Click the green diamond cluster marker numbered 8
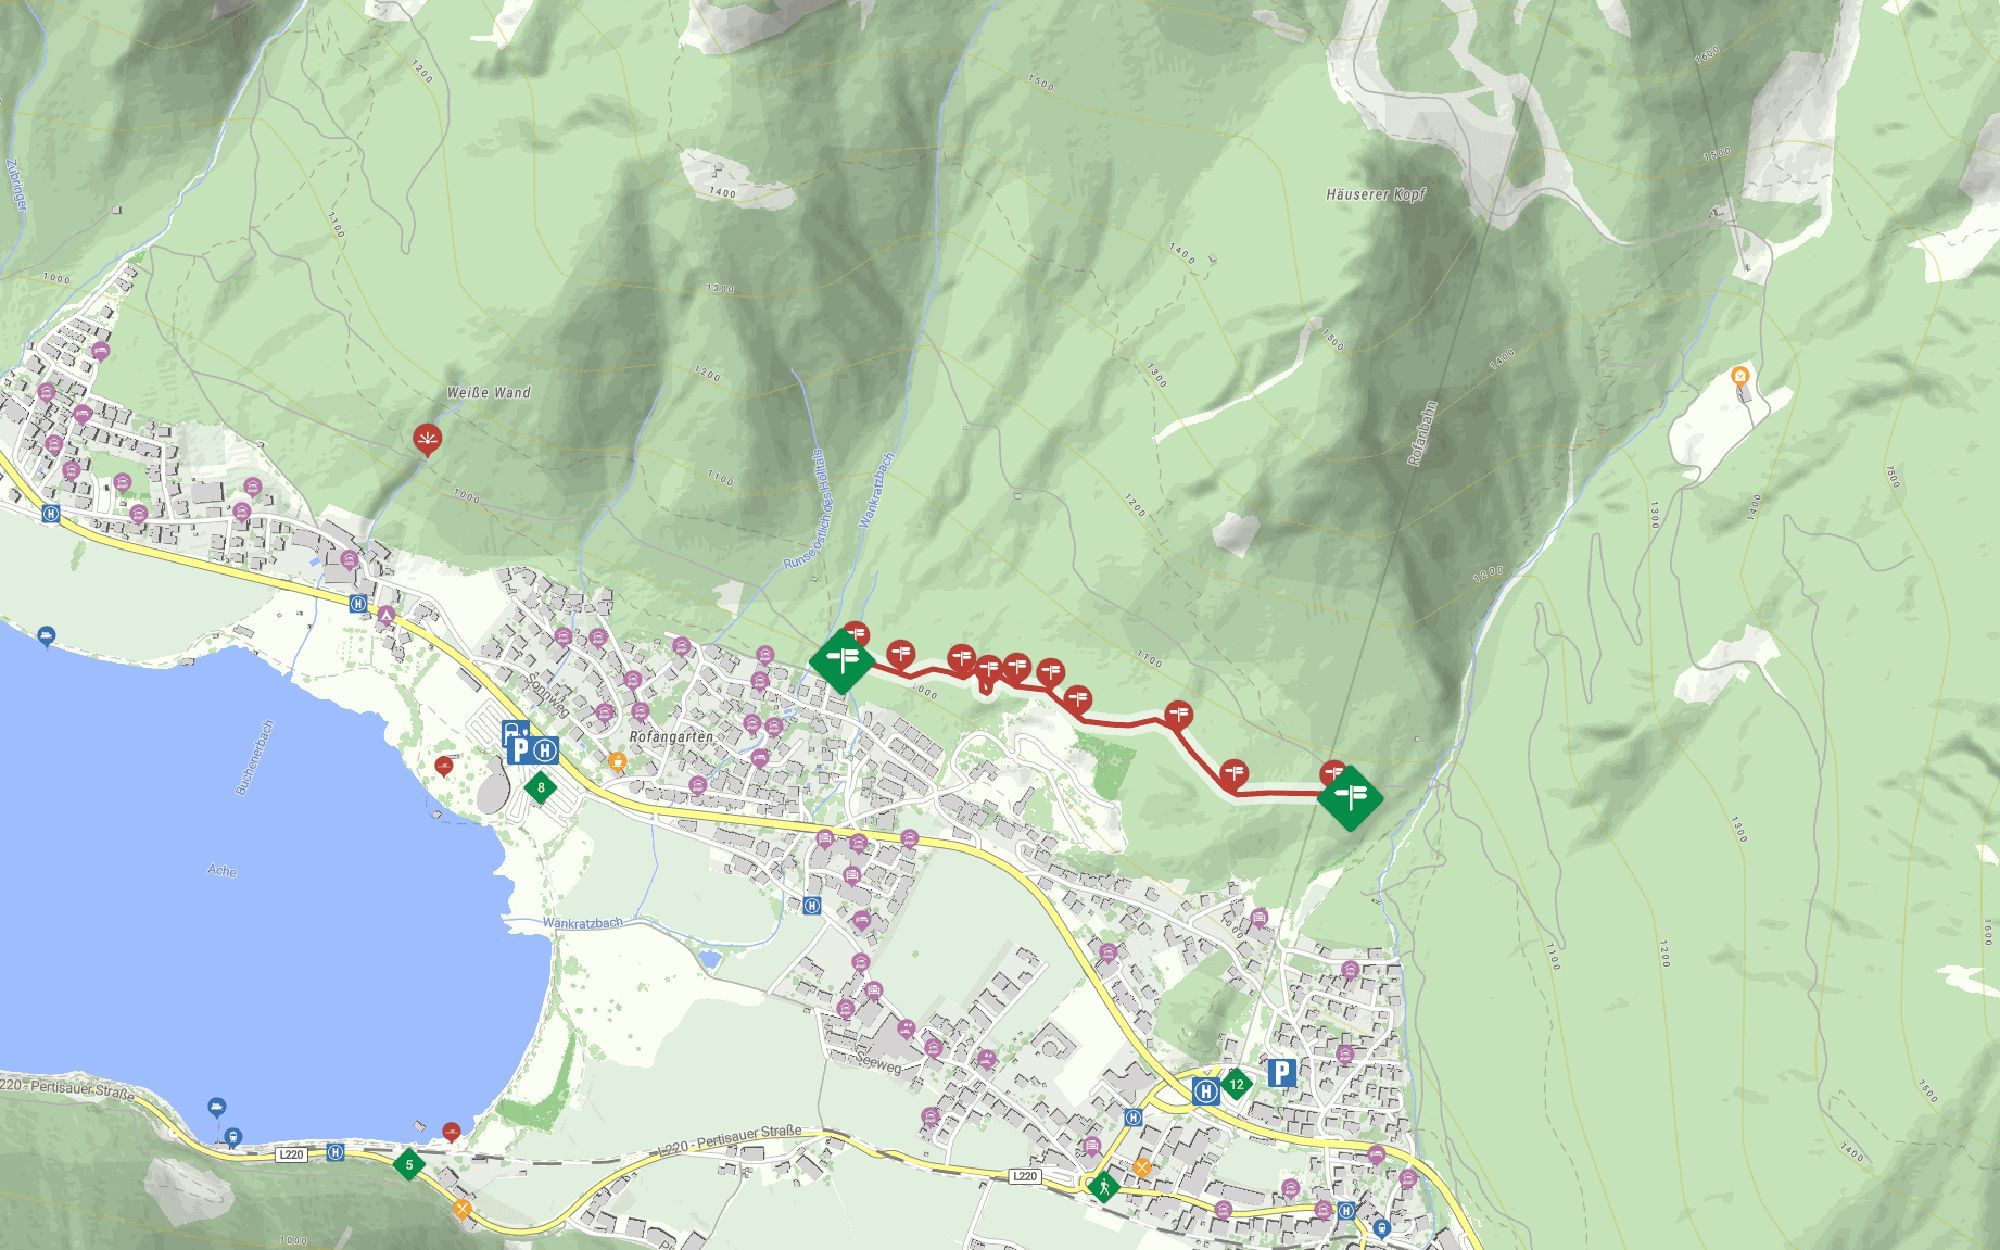Image resolution: width=2000 pixels, height=1250 pixels. pos(541,788)
